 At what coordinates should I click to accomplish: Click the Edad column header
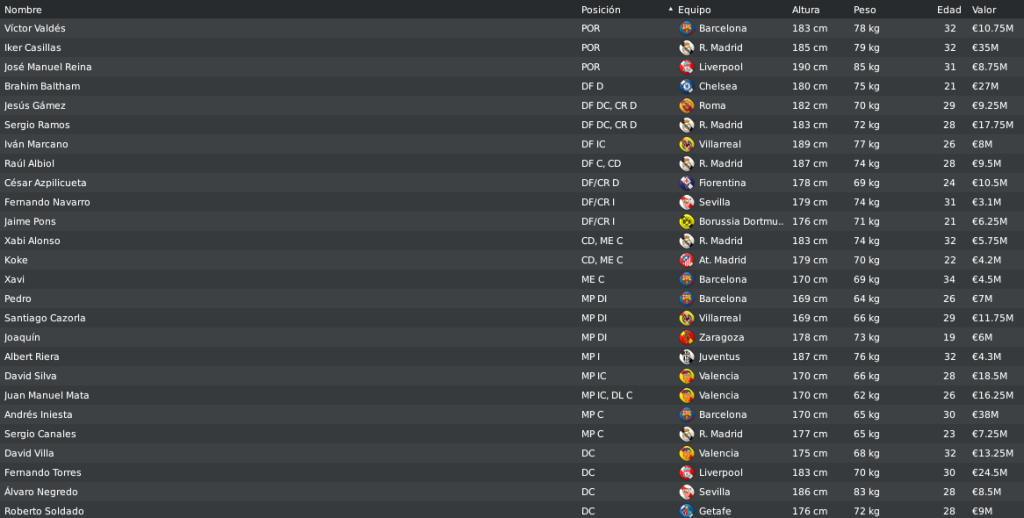point(949,10)
